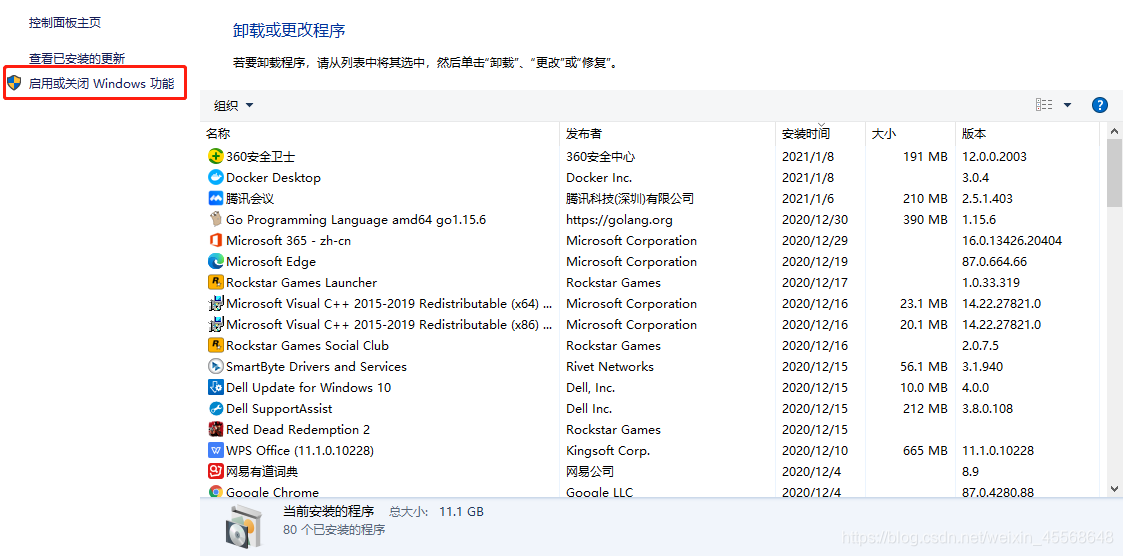Screen dimensions: 1123x556
Task: Click publisher Rivet Networks
Action: pyautogui.click(x=610, y=366)
